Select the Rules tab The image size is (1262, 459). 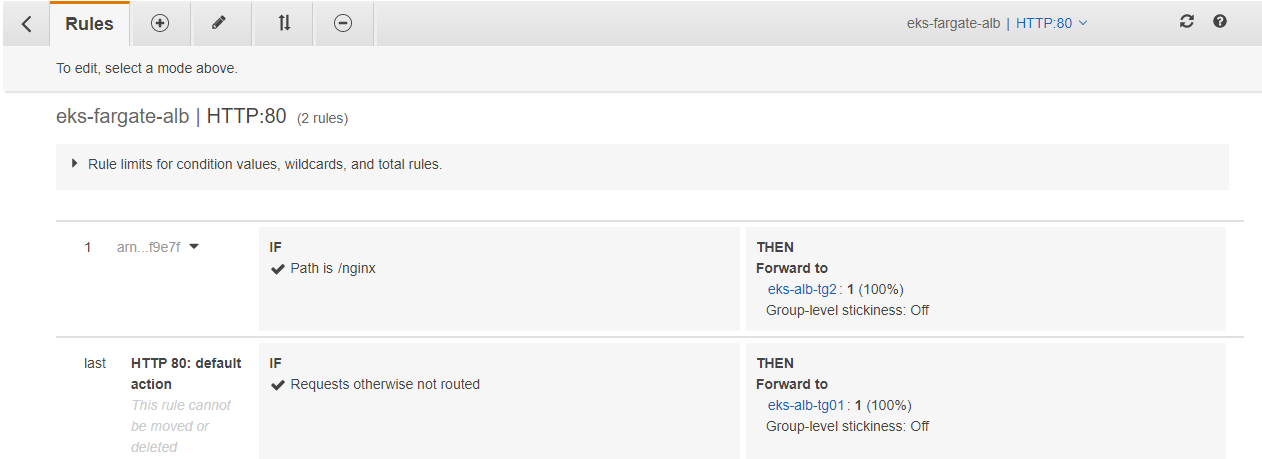89,23
